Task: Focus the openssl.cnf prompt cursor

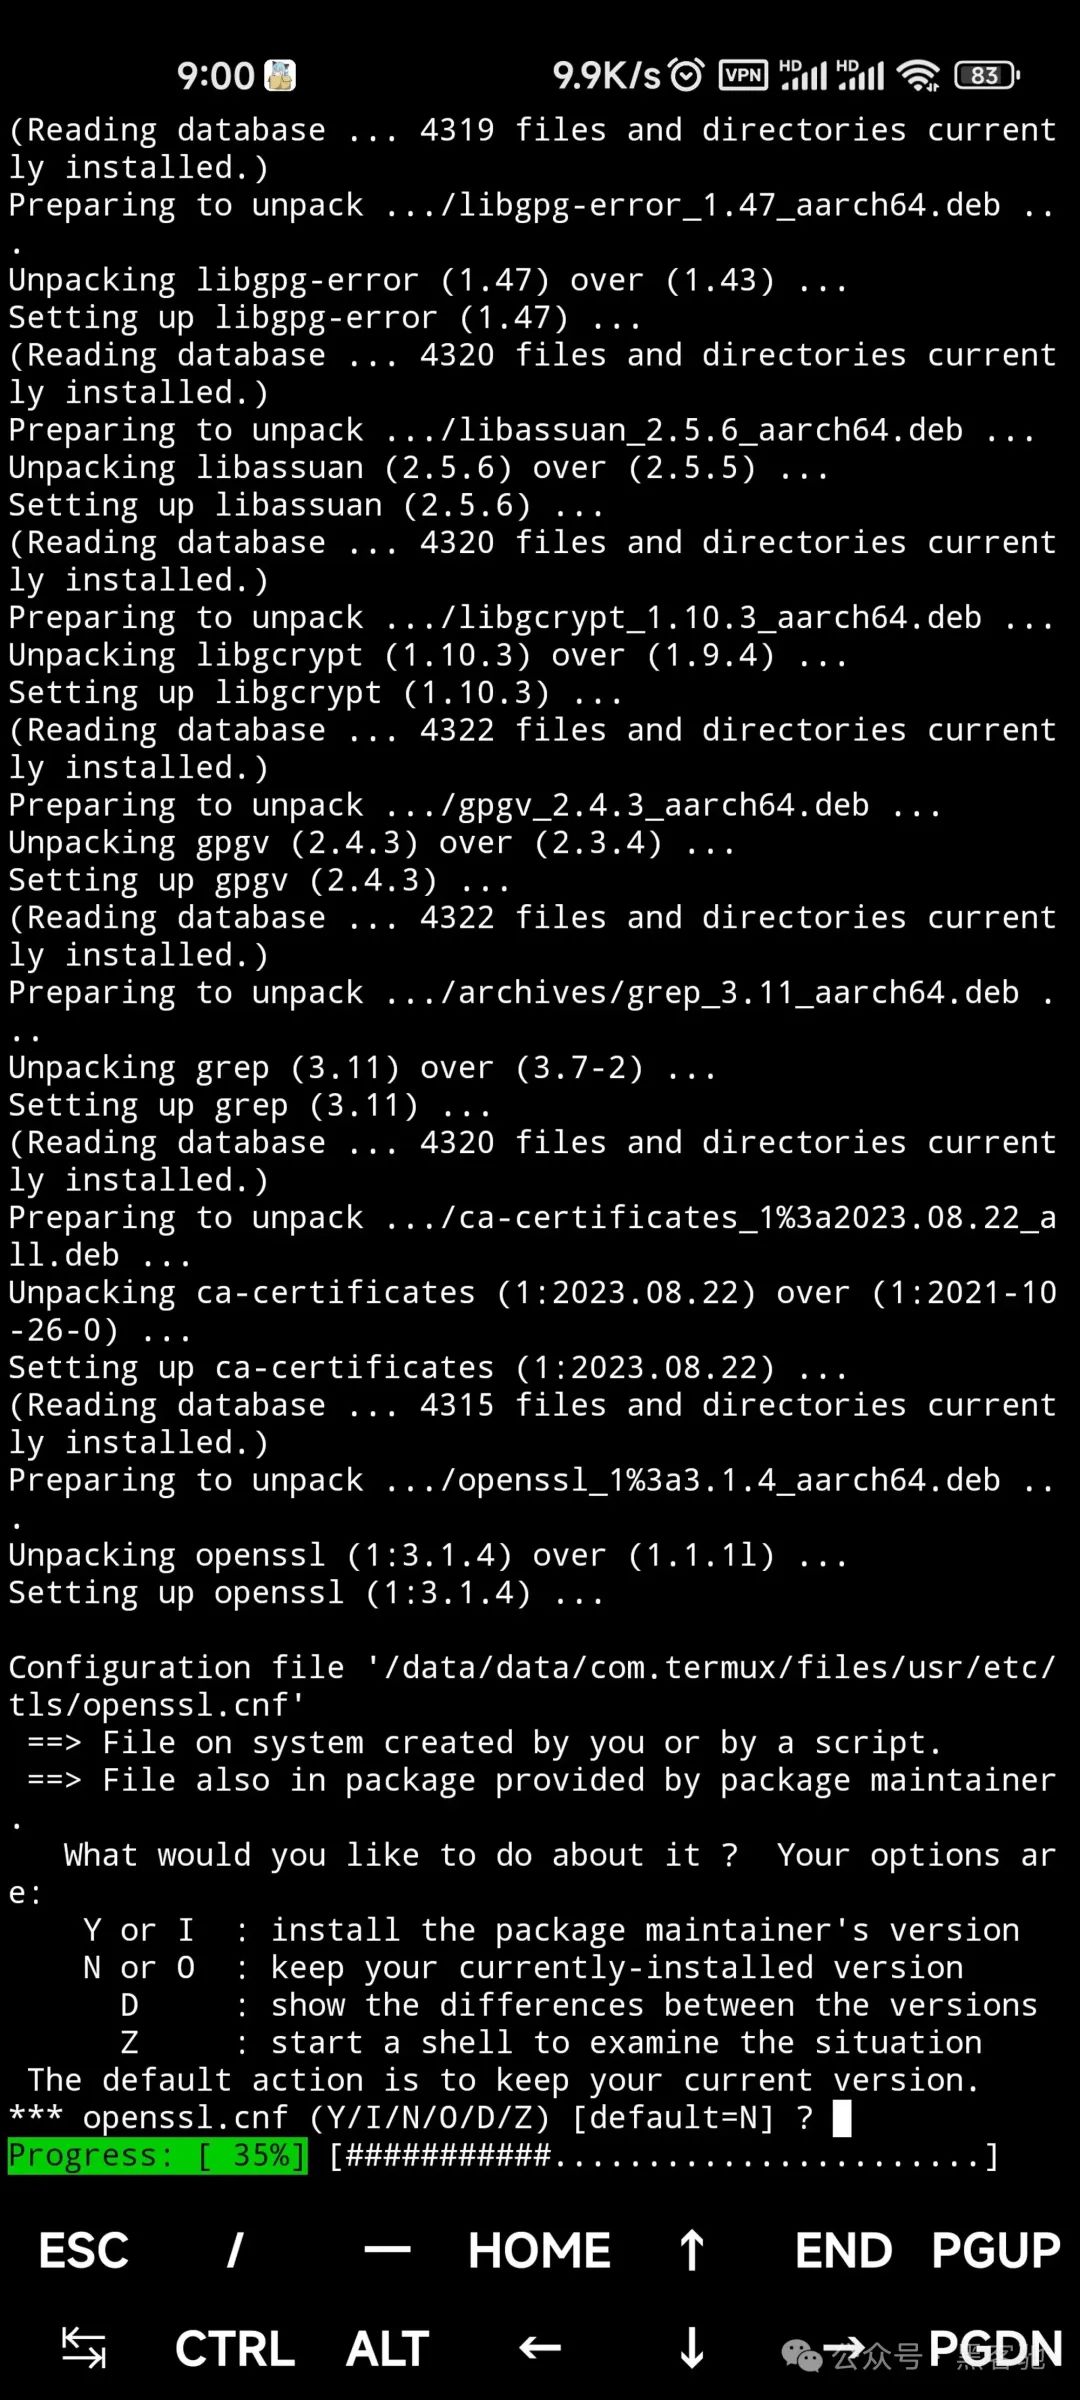Action: click(x=842, y=2118)
